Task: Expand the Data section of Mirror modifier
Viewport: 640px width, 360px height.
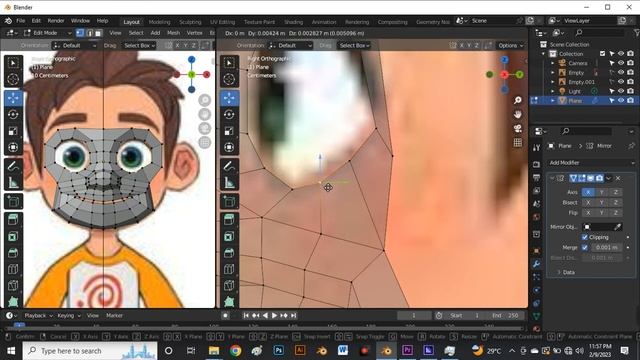Action: [568, 272]
